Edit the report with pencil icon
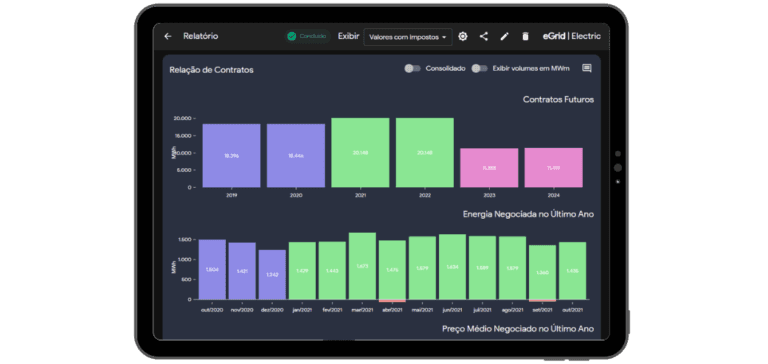The image size is (768, 364). 504,36
